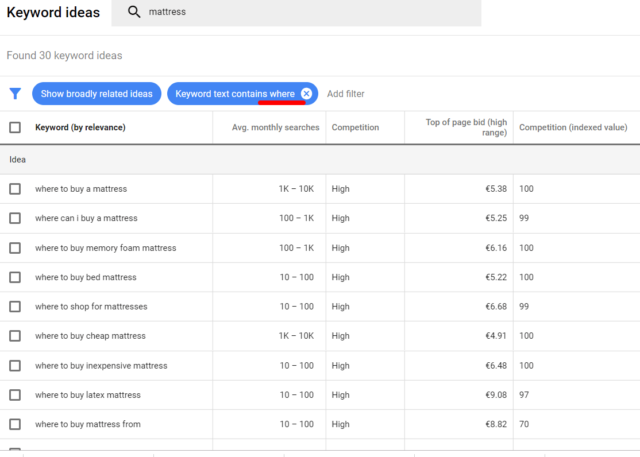Sort by 'Competition (indexed value)' header

pos(573,127)
